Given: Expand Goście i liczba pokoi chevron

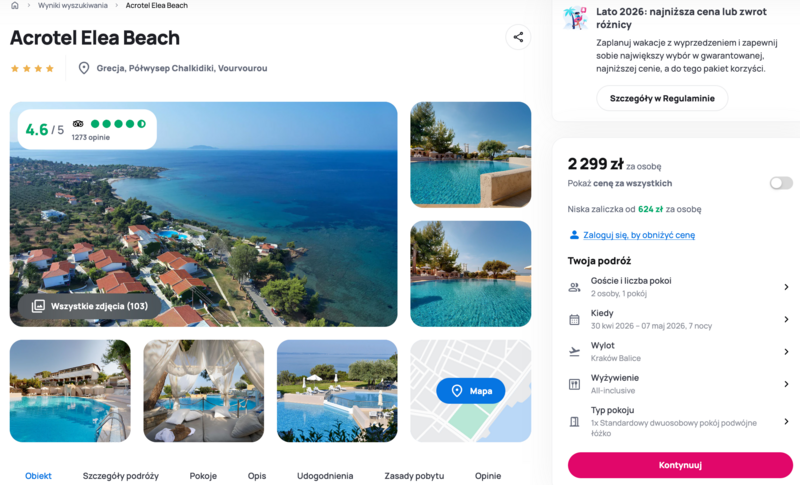Looking at the screenshot, I should [786, 287].
